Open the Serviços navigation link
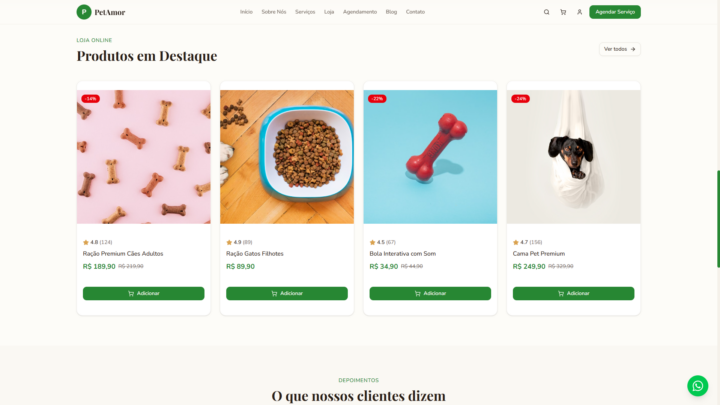 pos(305,12)
